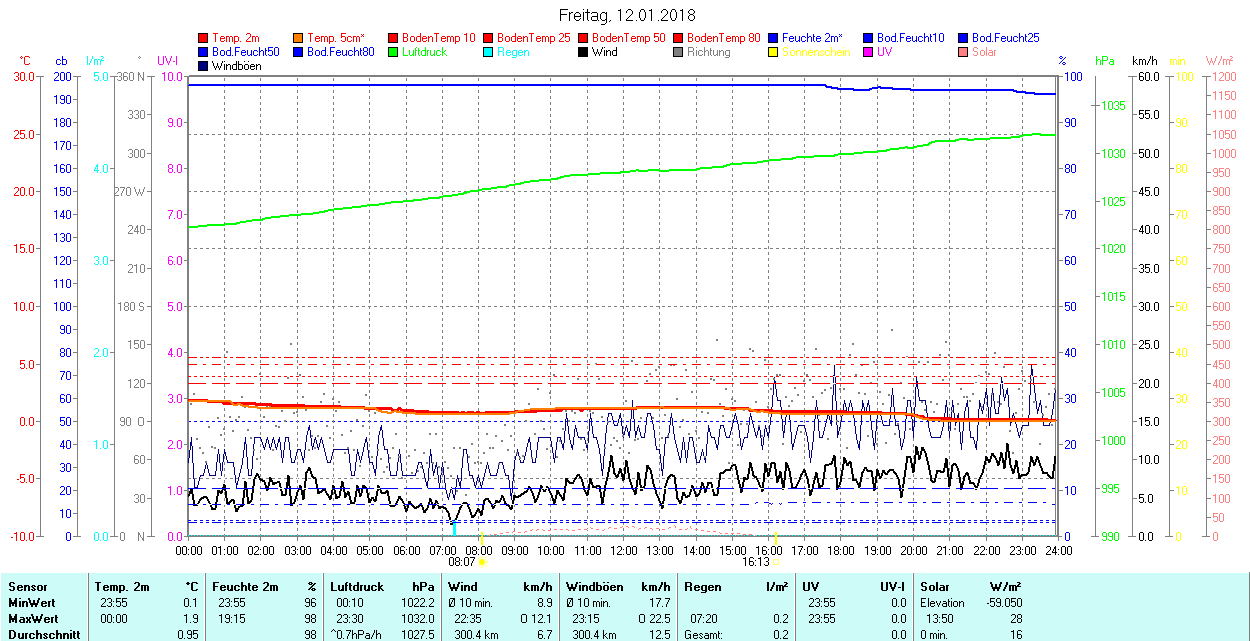Click the 12:00 mark on time axis
1250x641 pixels.
click(x=623, y=550)
